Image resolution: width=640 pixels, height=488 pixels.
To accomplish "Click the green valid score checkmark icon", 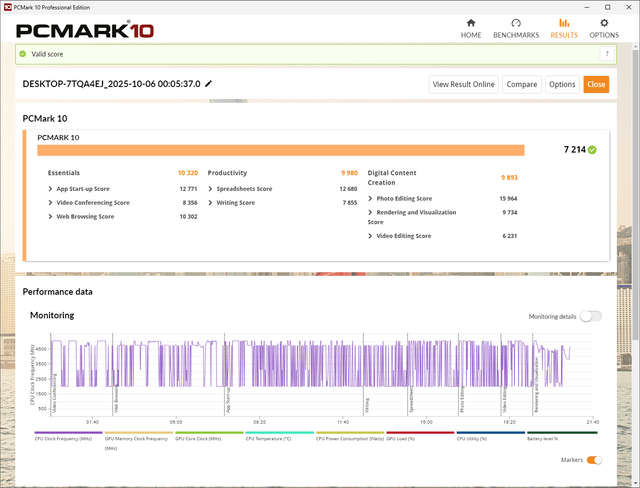I will point(23,54).
